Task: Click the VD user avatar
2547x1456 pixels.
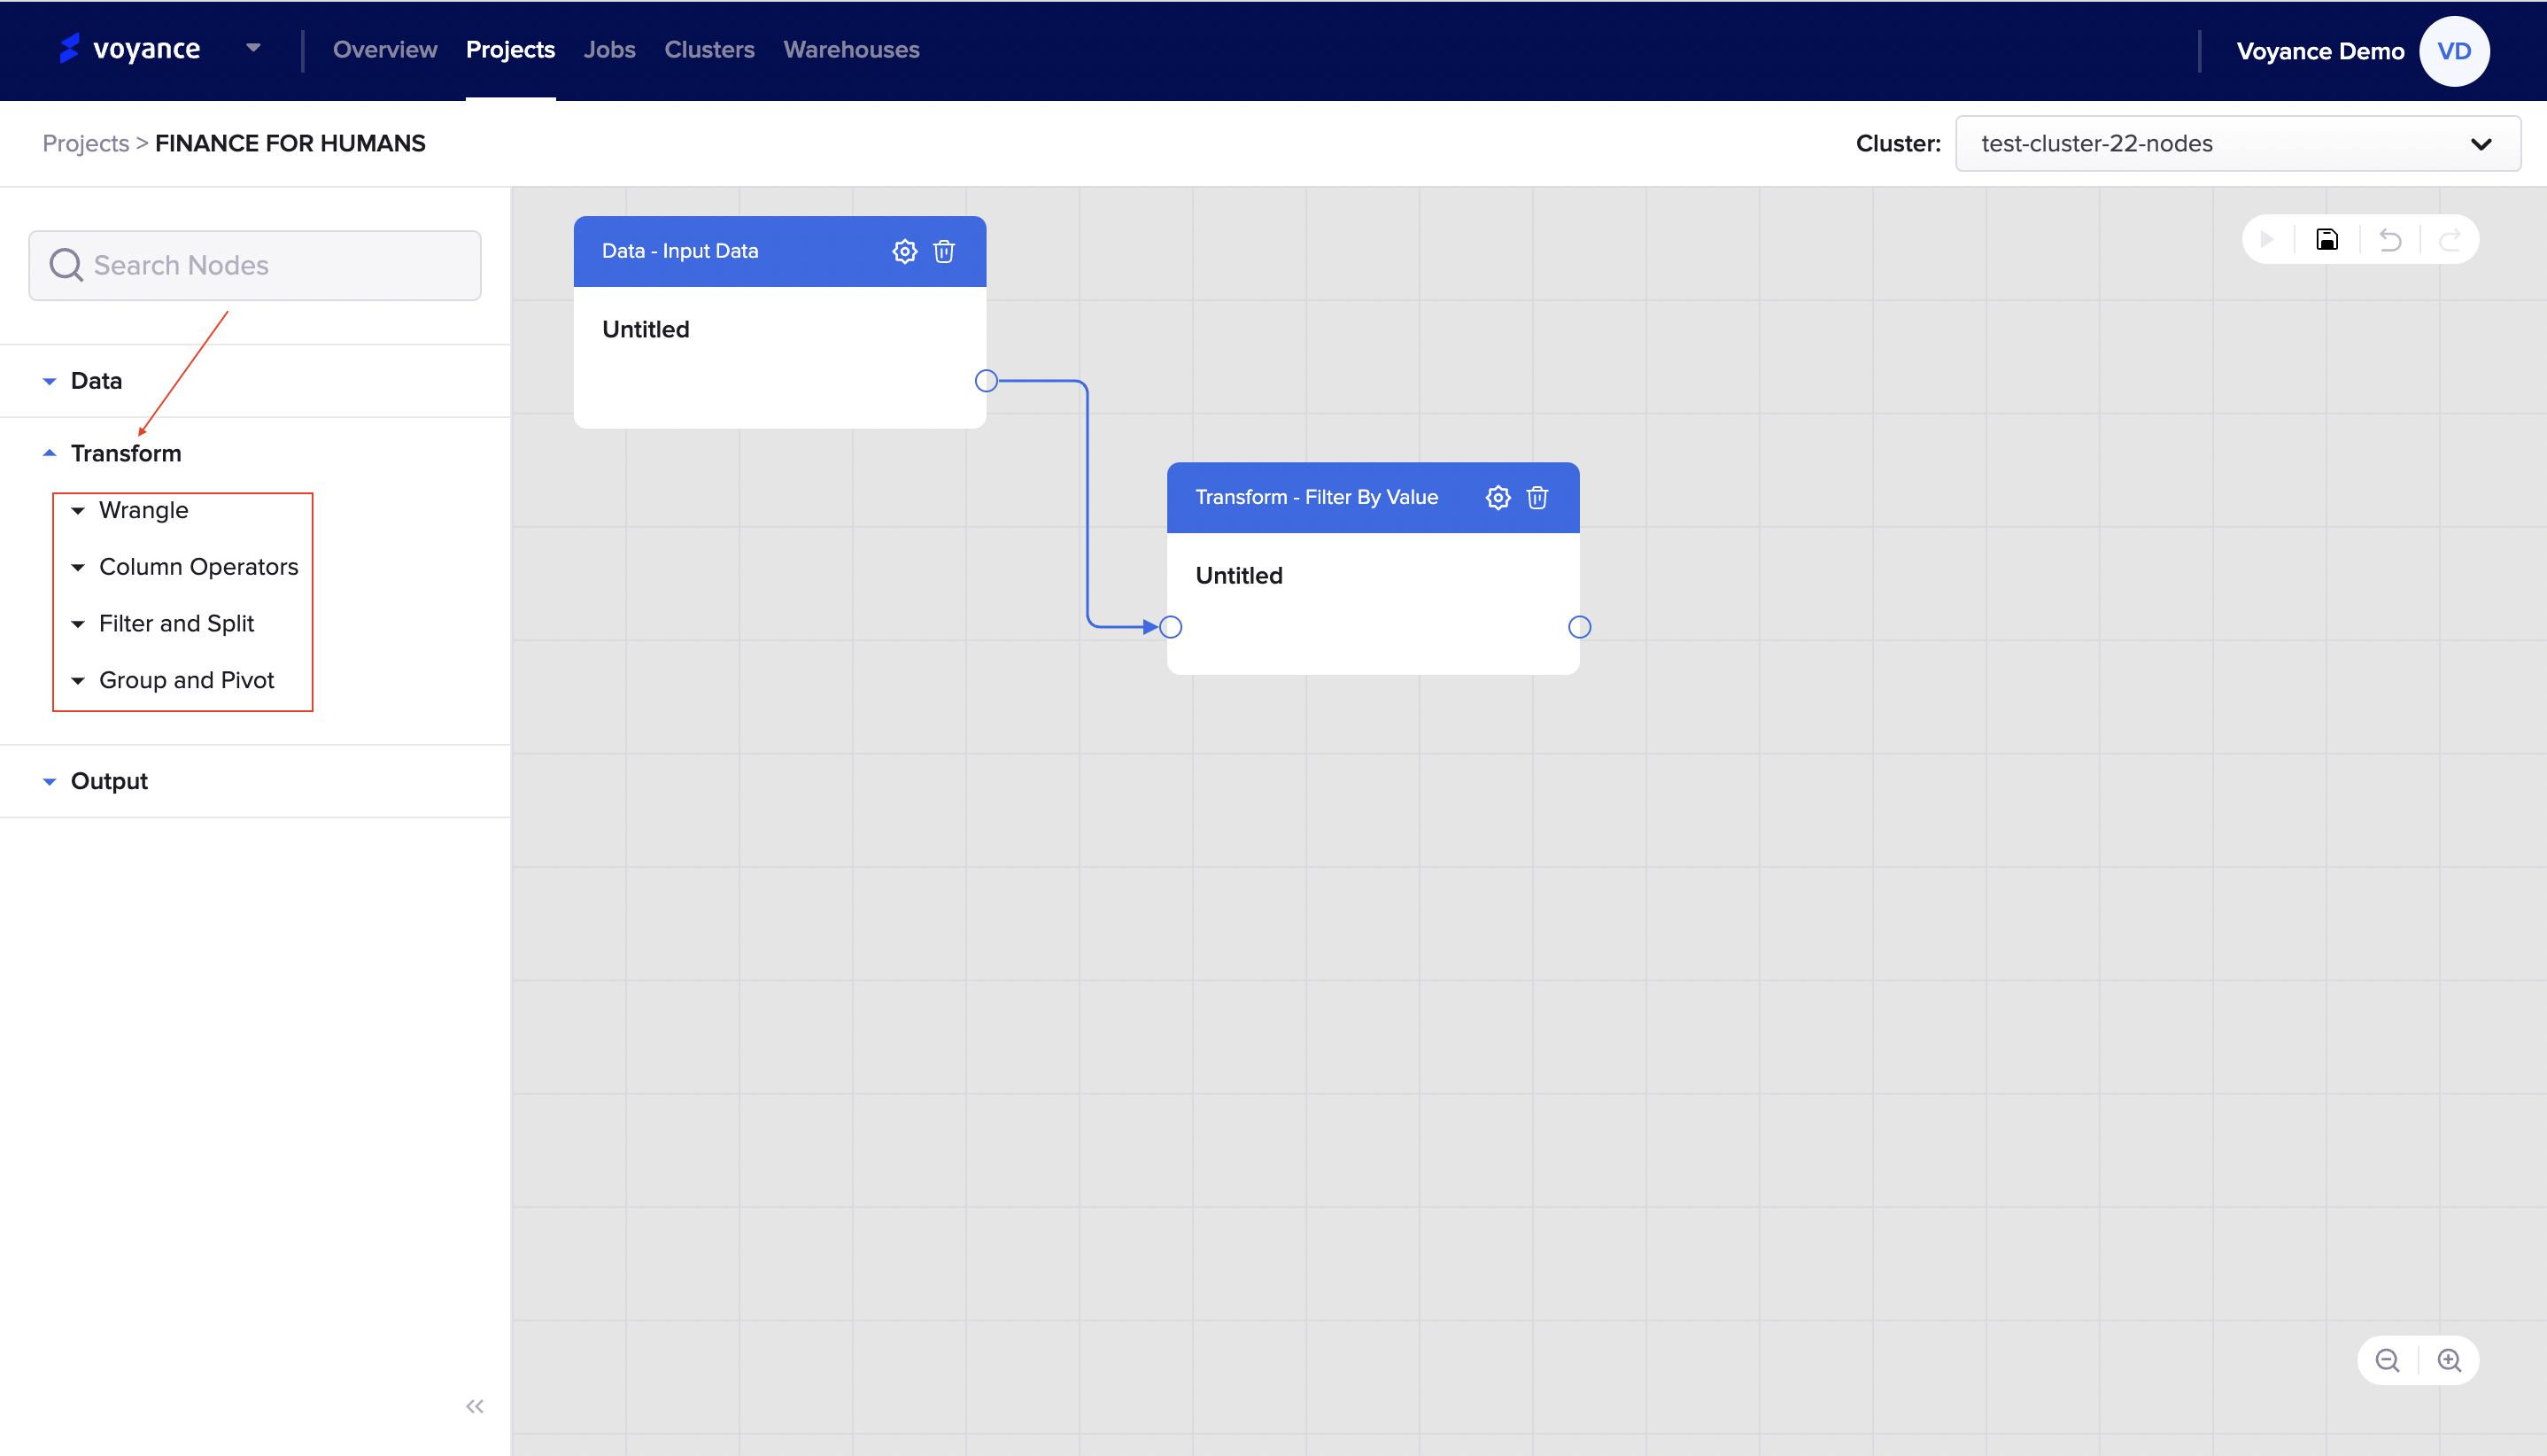Action: pos(2453,51)
